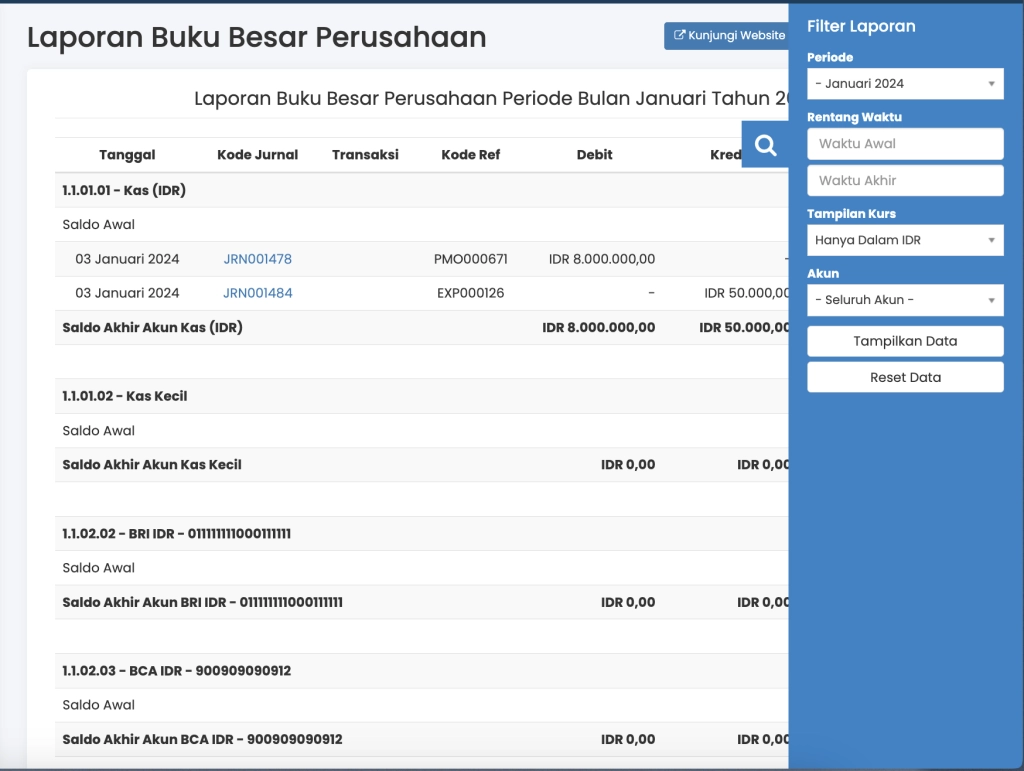Expand the Periode dropdown showing Januari 2024
Image resolution: width=1024 pixels, height=771 pixels.
pyautogui.click(x=904, y=84)
